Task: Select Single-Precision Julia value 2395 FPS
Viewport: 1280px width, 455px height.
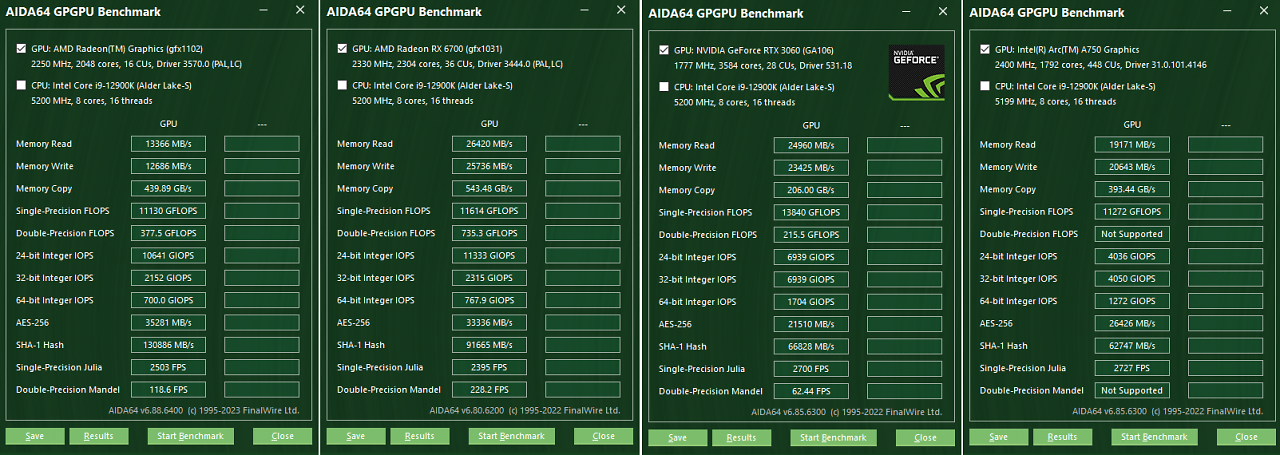Action: (x=489, y=367)
